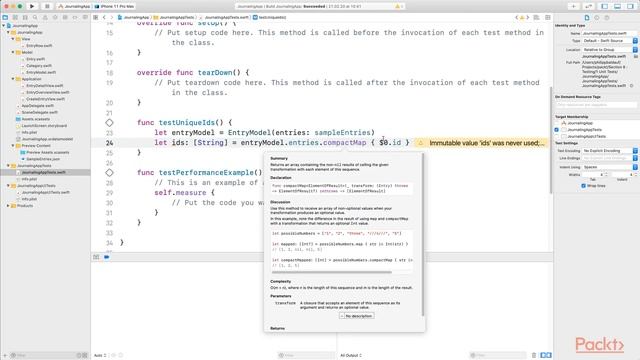Show the Quick Help inspector
640x360 pixels.
pyautogui.click(x=607, y=18)
